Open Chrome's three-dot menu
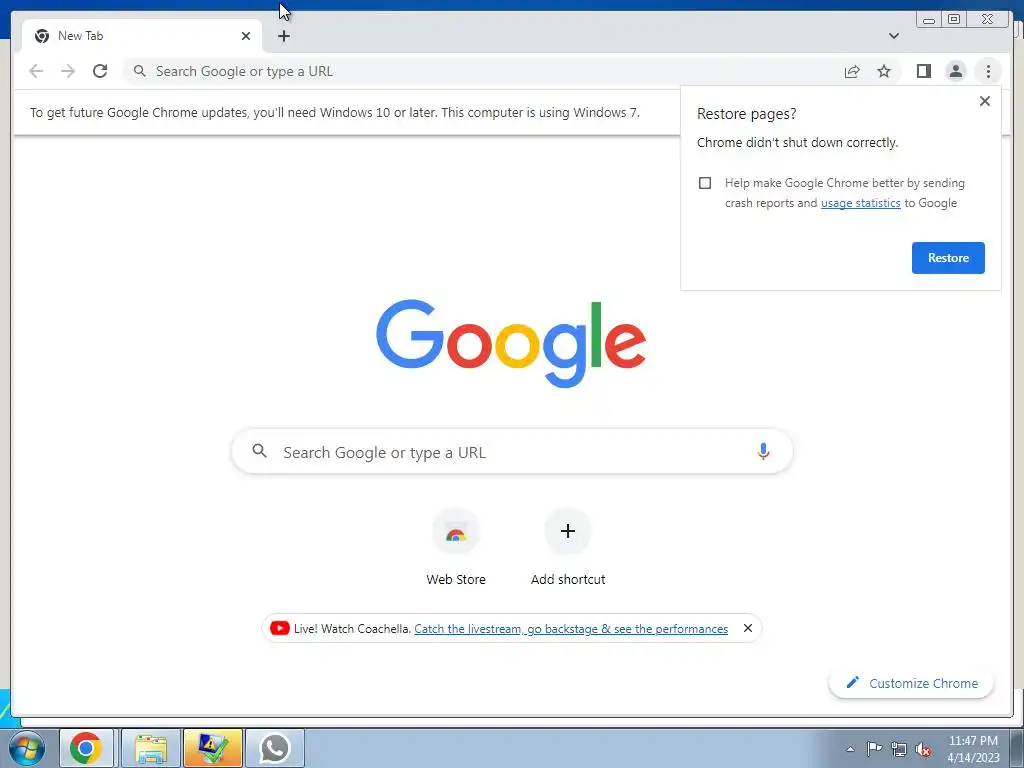The image size is (1024, 768). click(988, 71)
